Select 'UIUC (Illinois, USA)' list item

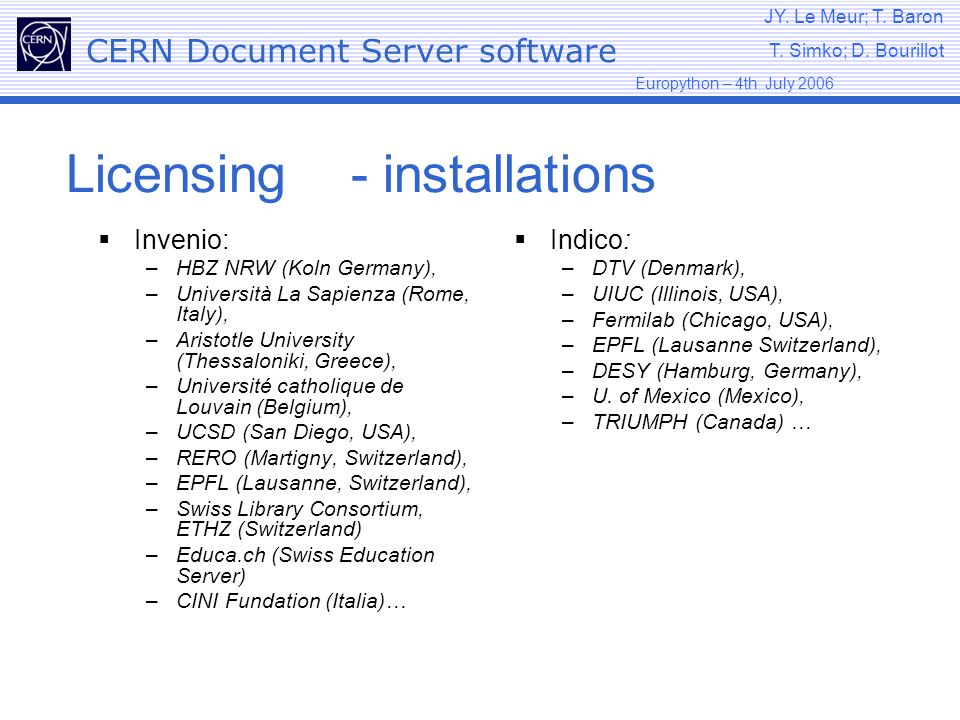point(688,294)
